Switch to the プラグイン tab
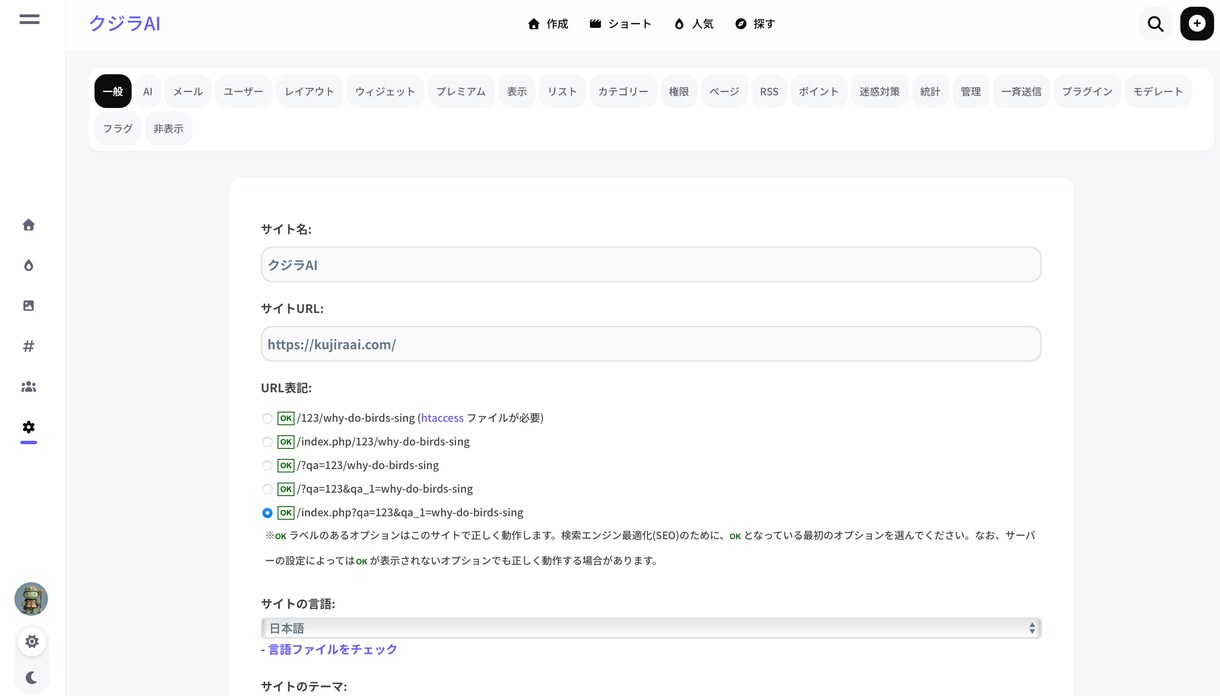The image size is (1220, 696). coord(1087,91)
